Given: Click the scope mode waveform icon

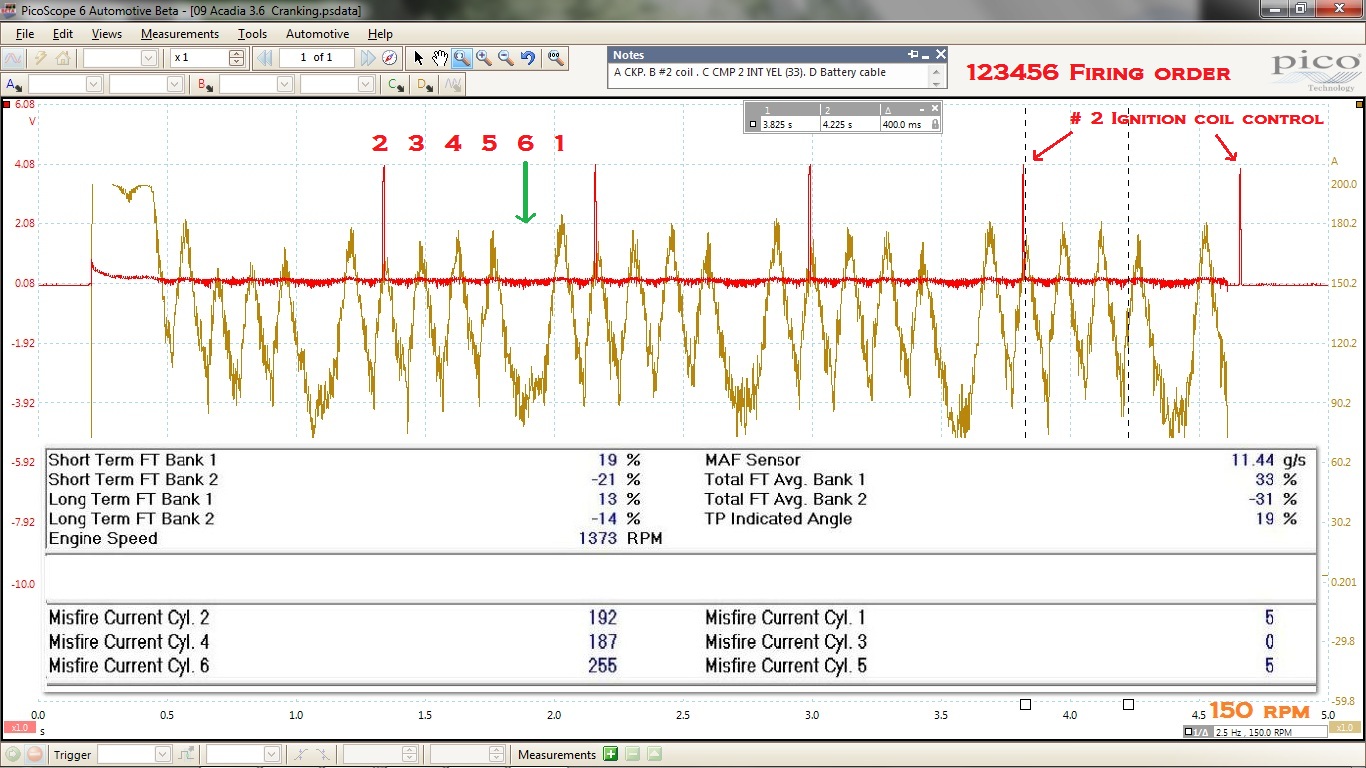Looking at the screenshot, I should pos(15,58).
